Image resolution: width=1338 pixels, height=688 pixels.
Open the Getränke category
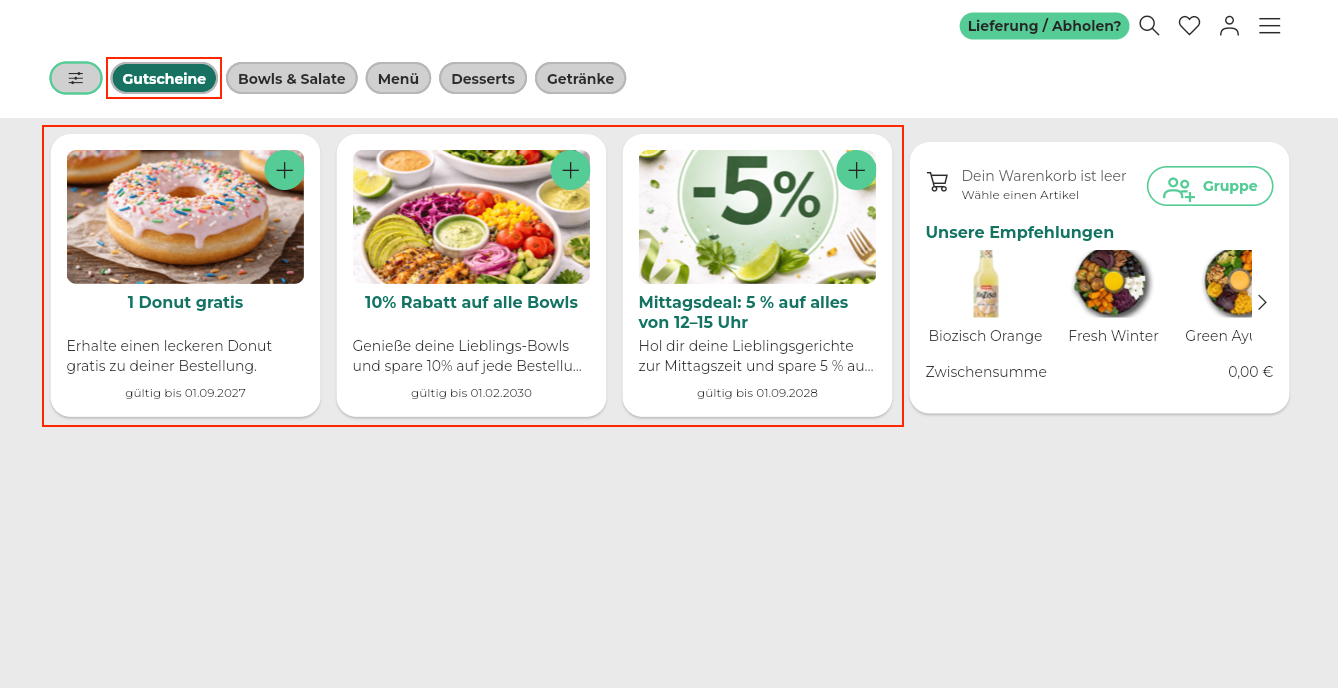580,78
